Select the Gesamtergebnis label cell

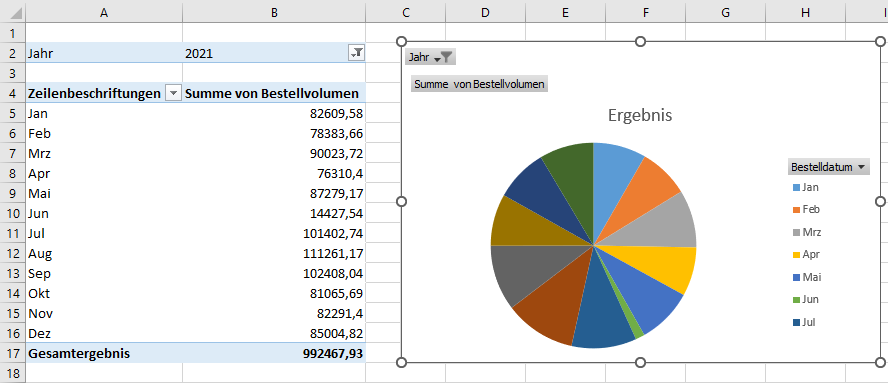(104, 354)
